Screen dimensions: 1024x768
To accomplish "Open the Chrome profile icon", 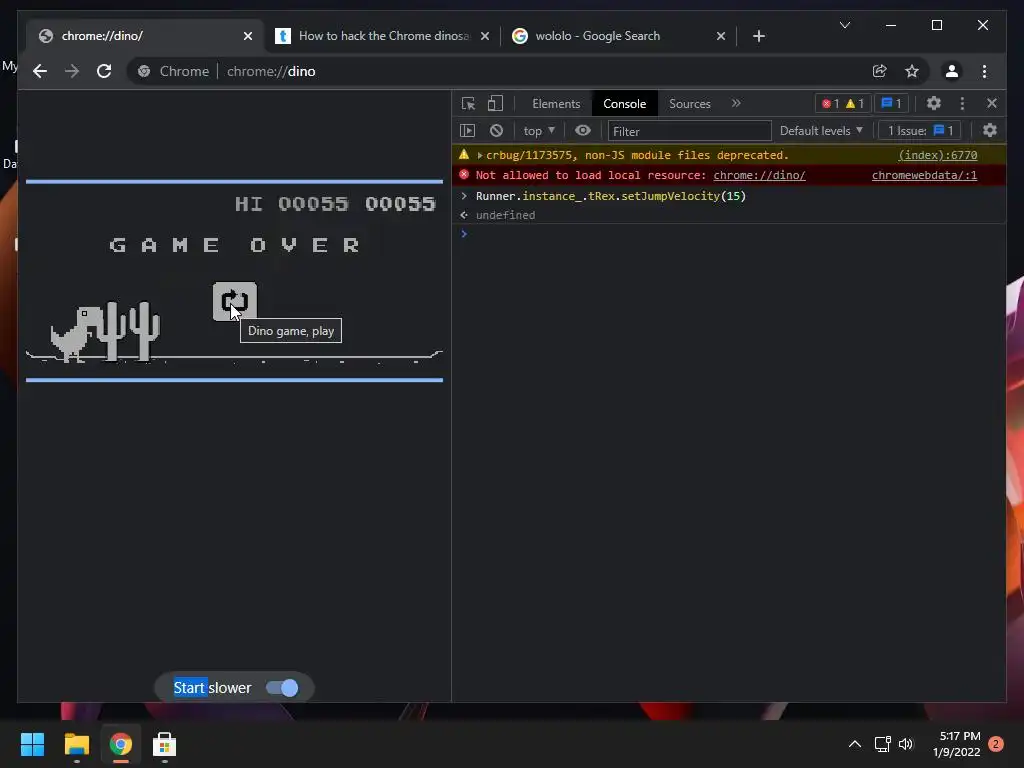I will click(x=952, y=71).
